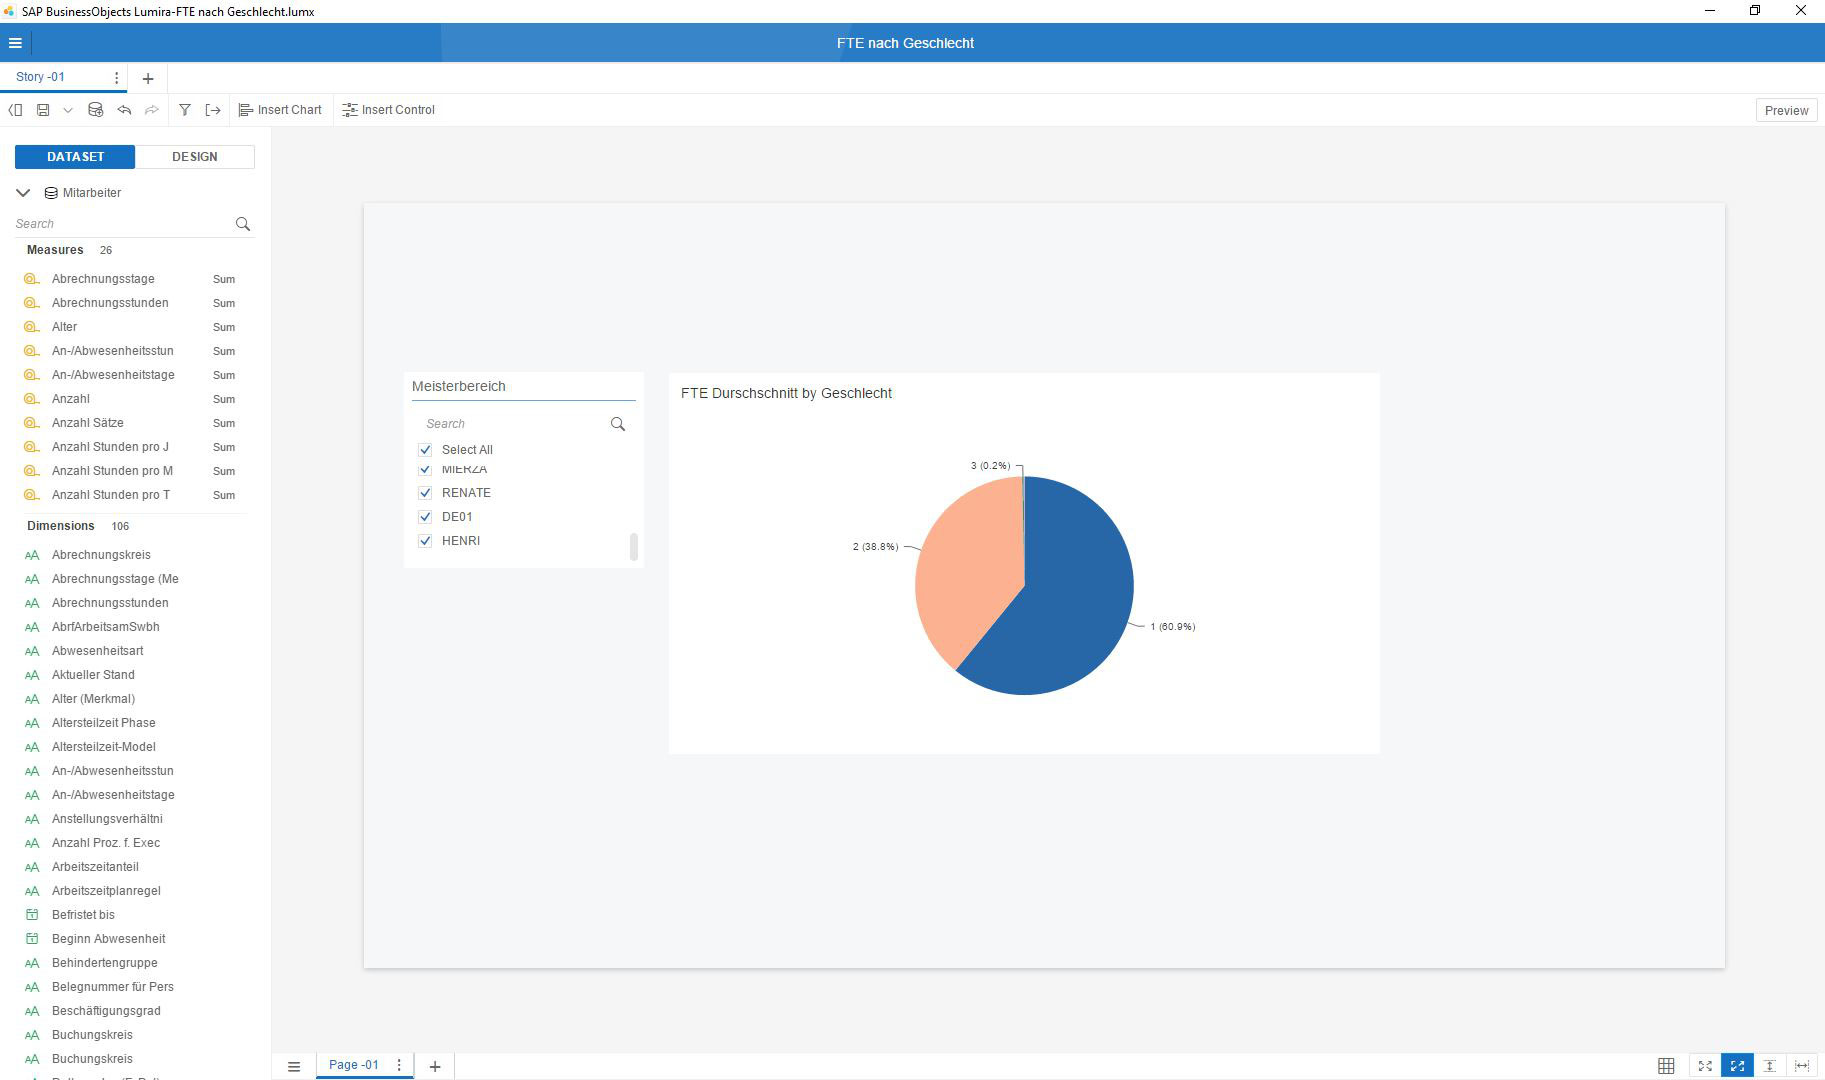Open the filter funnel icon
Image resolution: width=1825 pixels, height=1080 pixels.
coord(185,110)
